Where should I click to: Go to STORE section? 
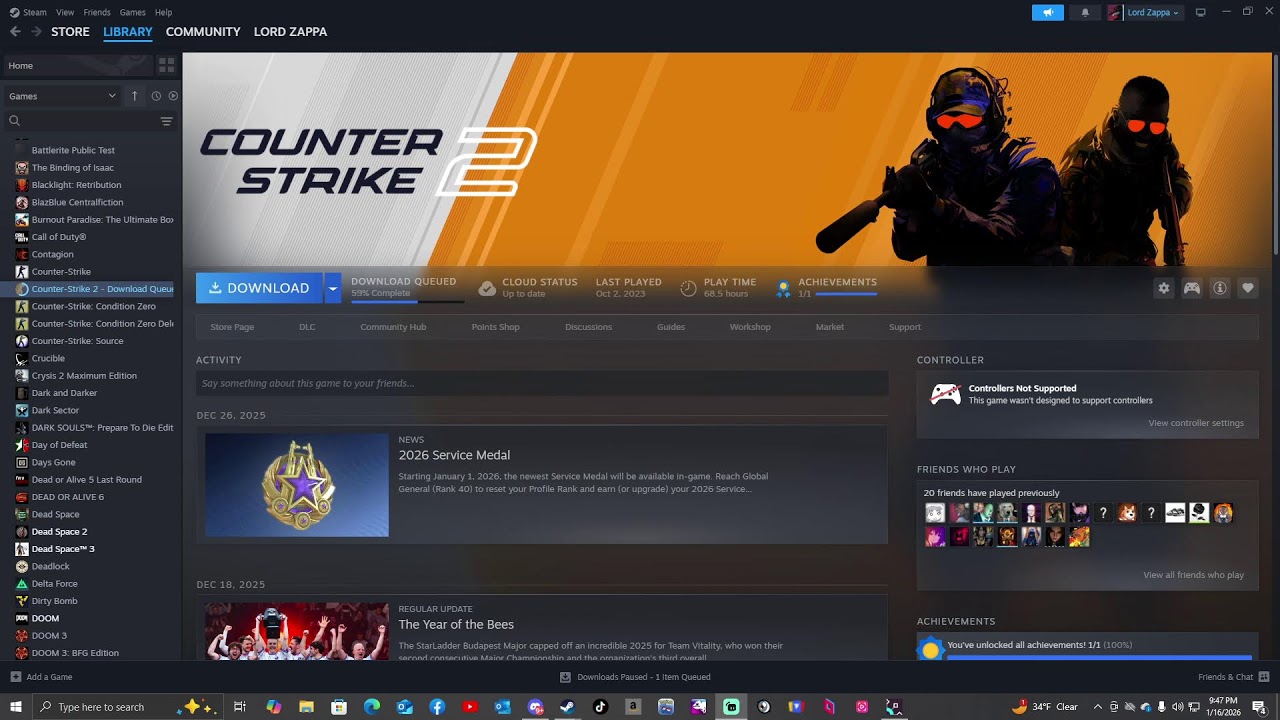(70, 32)
